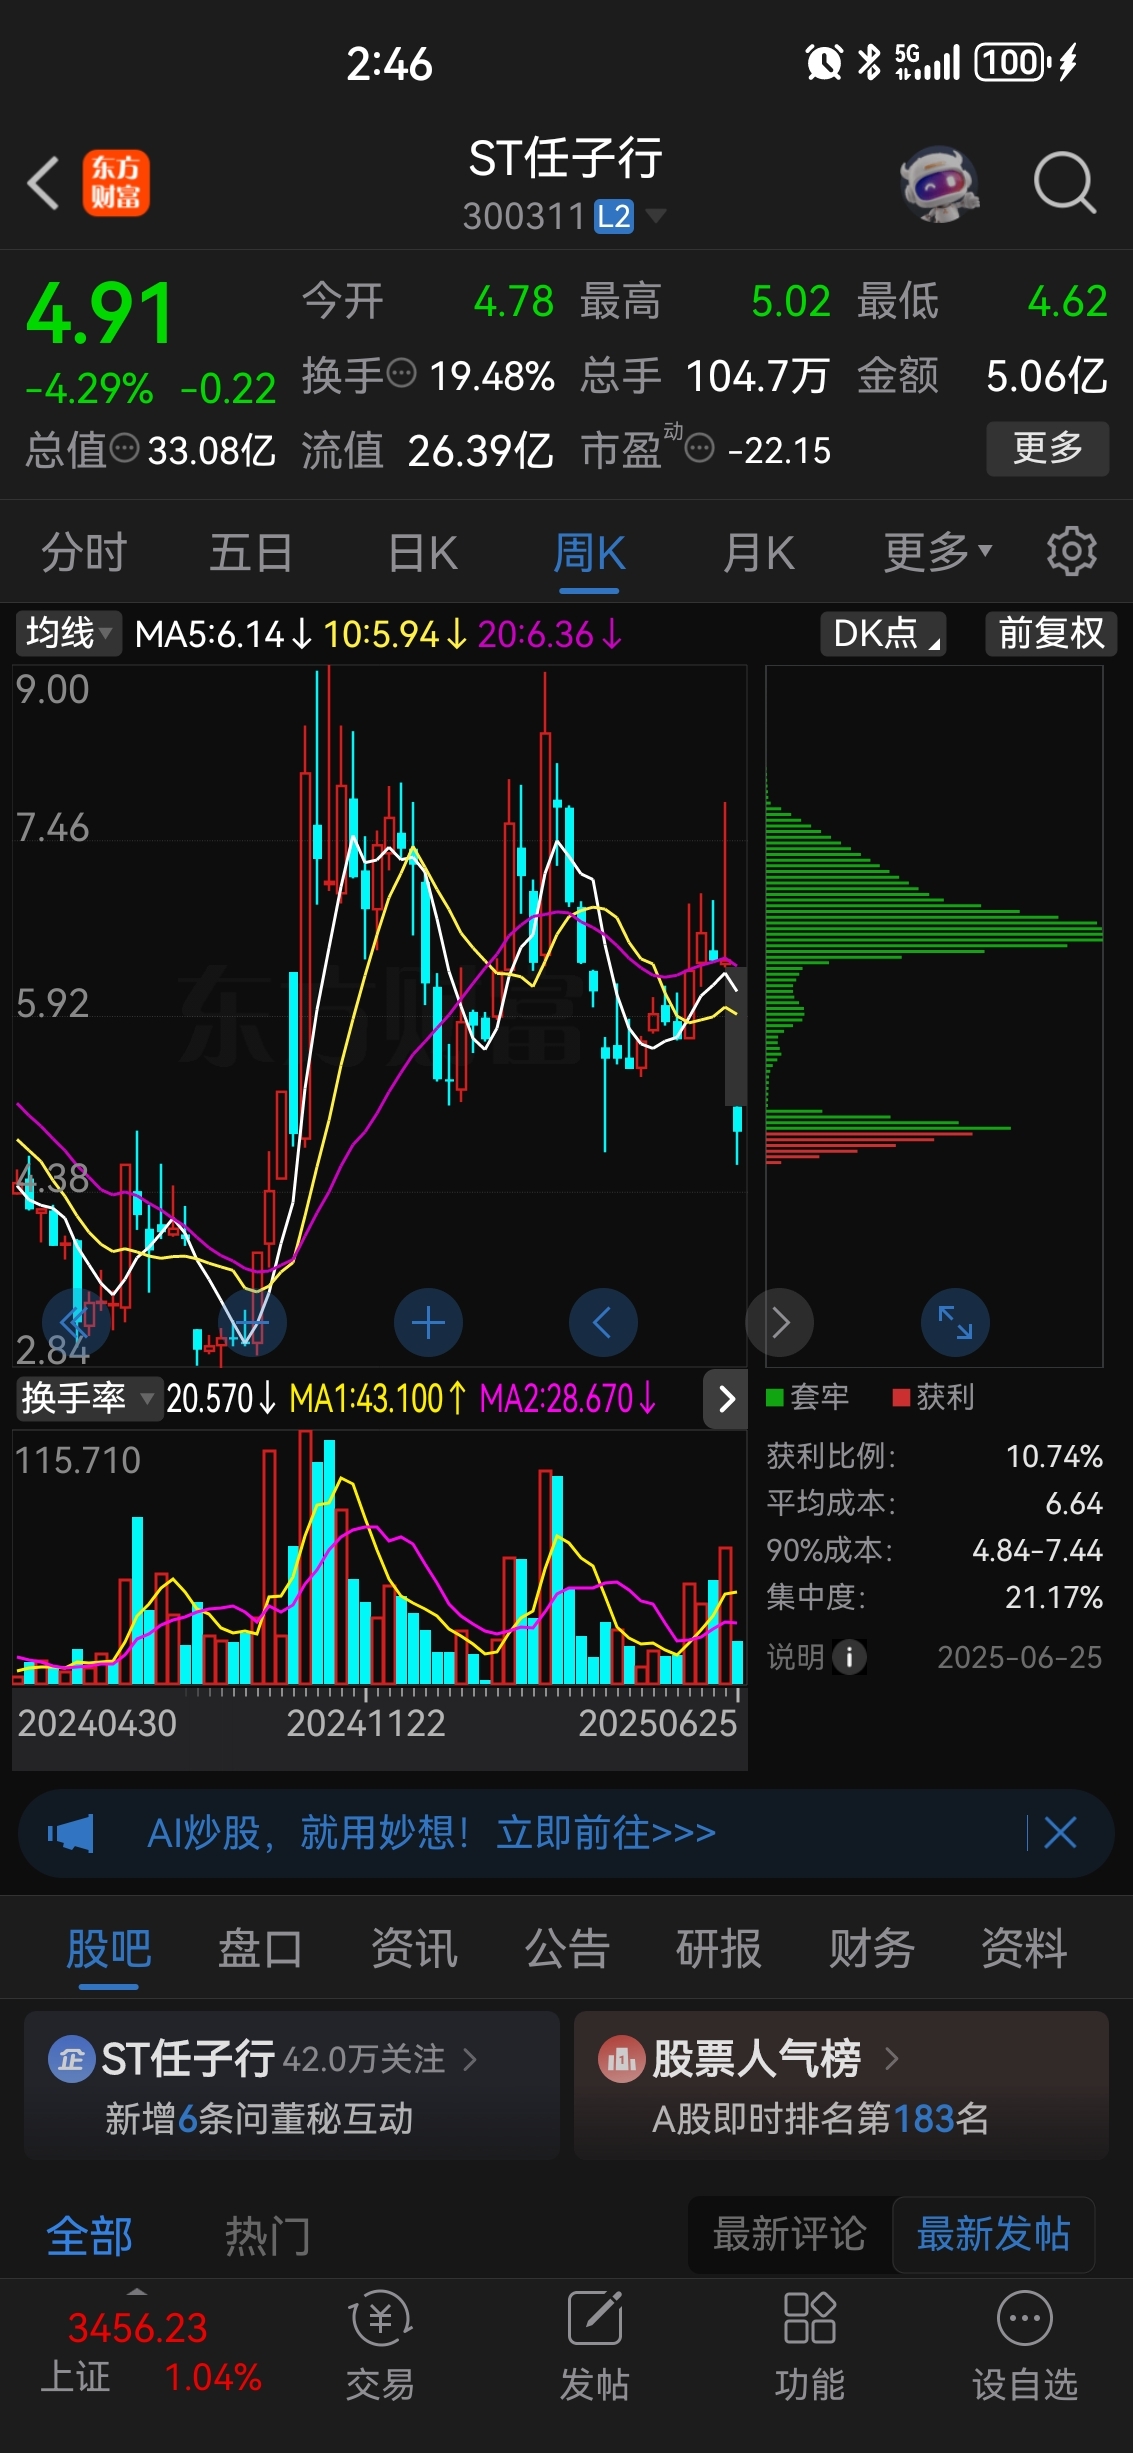The height and width of the screenshot is (2453, 1133).
Task: Tap the weekly candlestick chart area
Action: [380, 1015]
